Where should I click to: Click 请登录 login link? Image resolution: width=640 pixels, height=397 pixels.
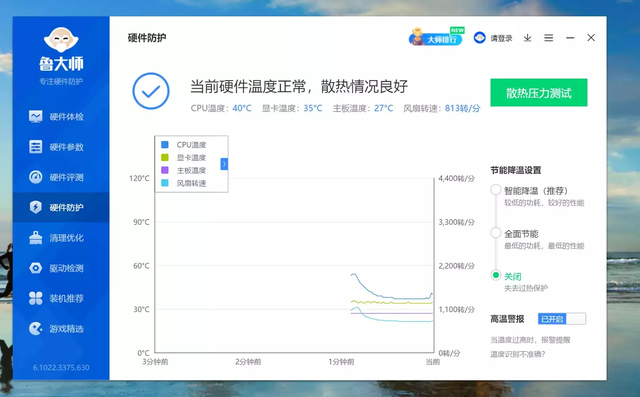[x=501, y=38]
